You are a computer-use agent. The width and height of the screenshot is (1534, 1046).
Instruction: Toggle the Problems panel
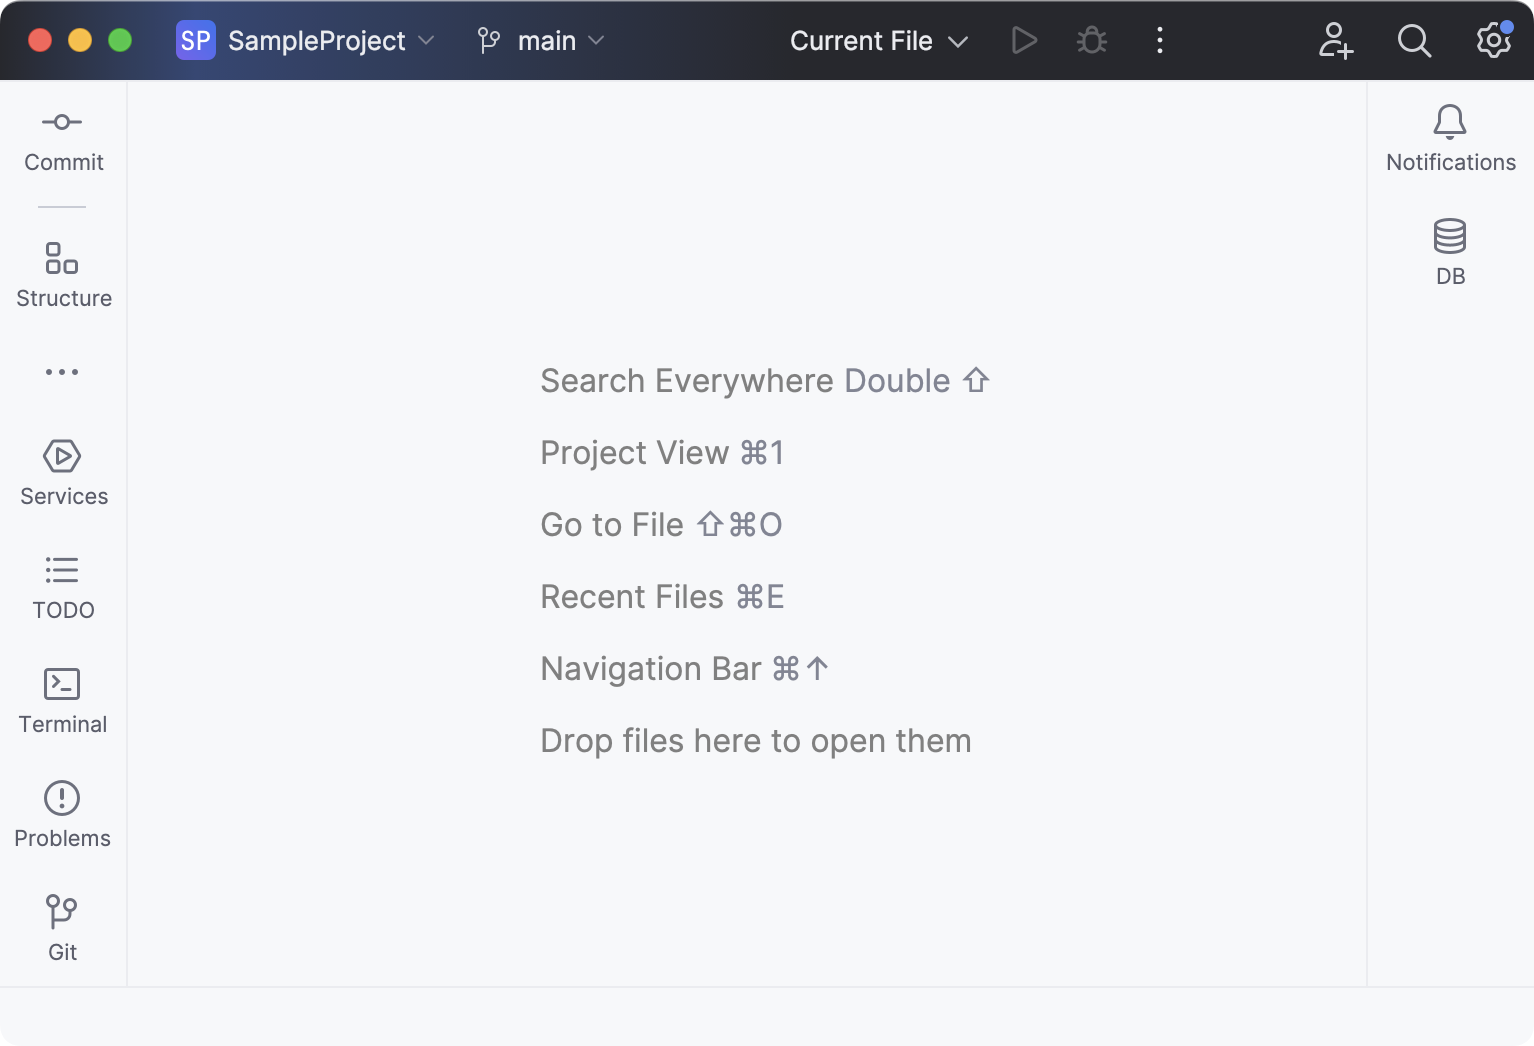(x=62, y=815)
